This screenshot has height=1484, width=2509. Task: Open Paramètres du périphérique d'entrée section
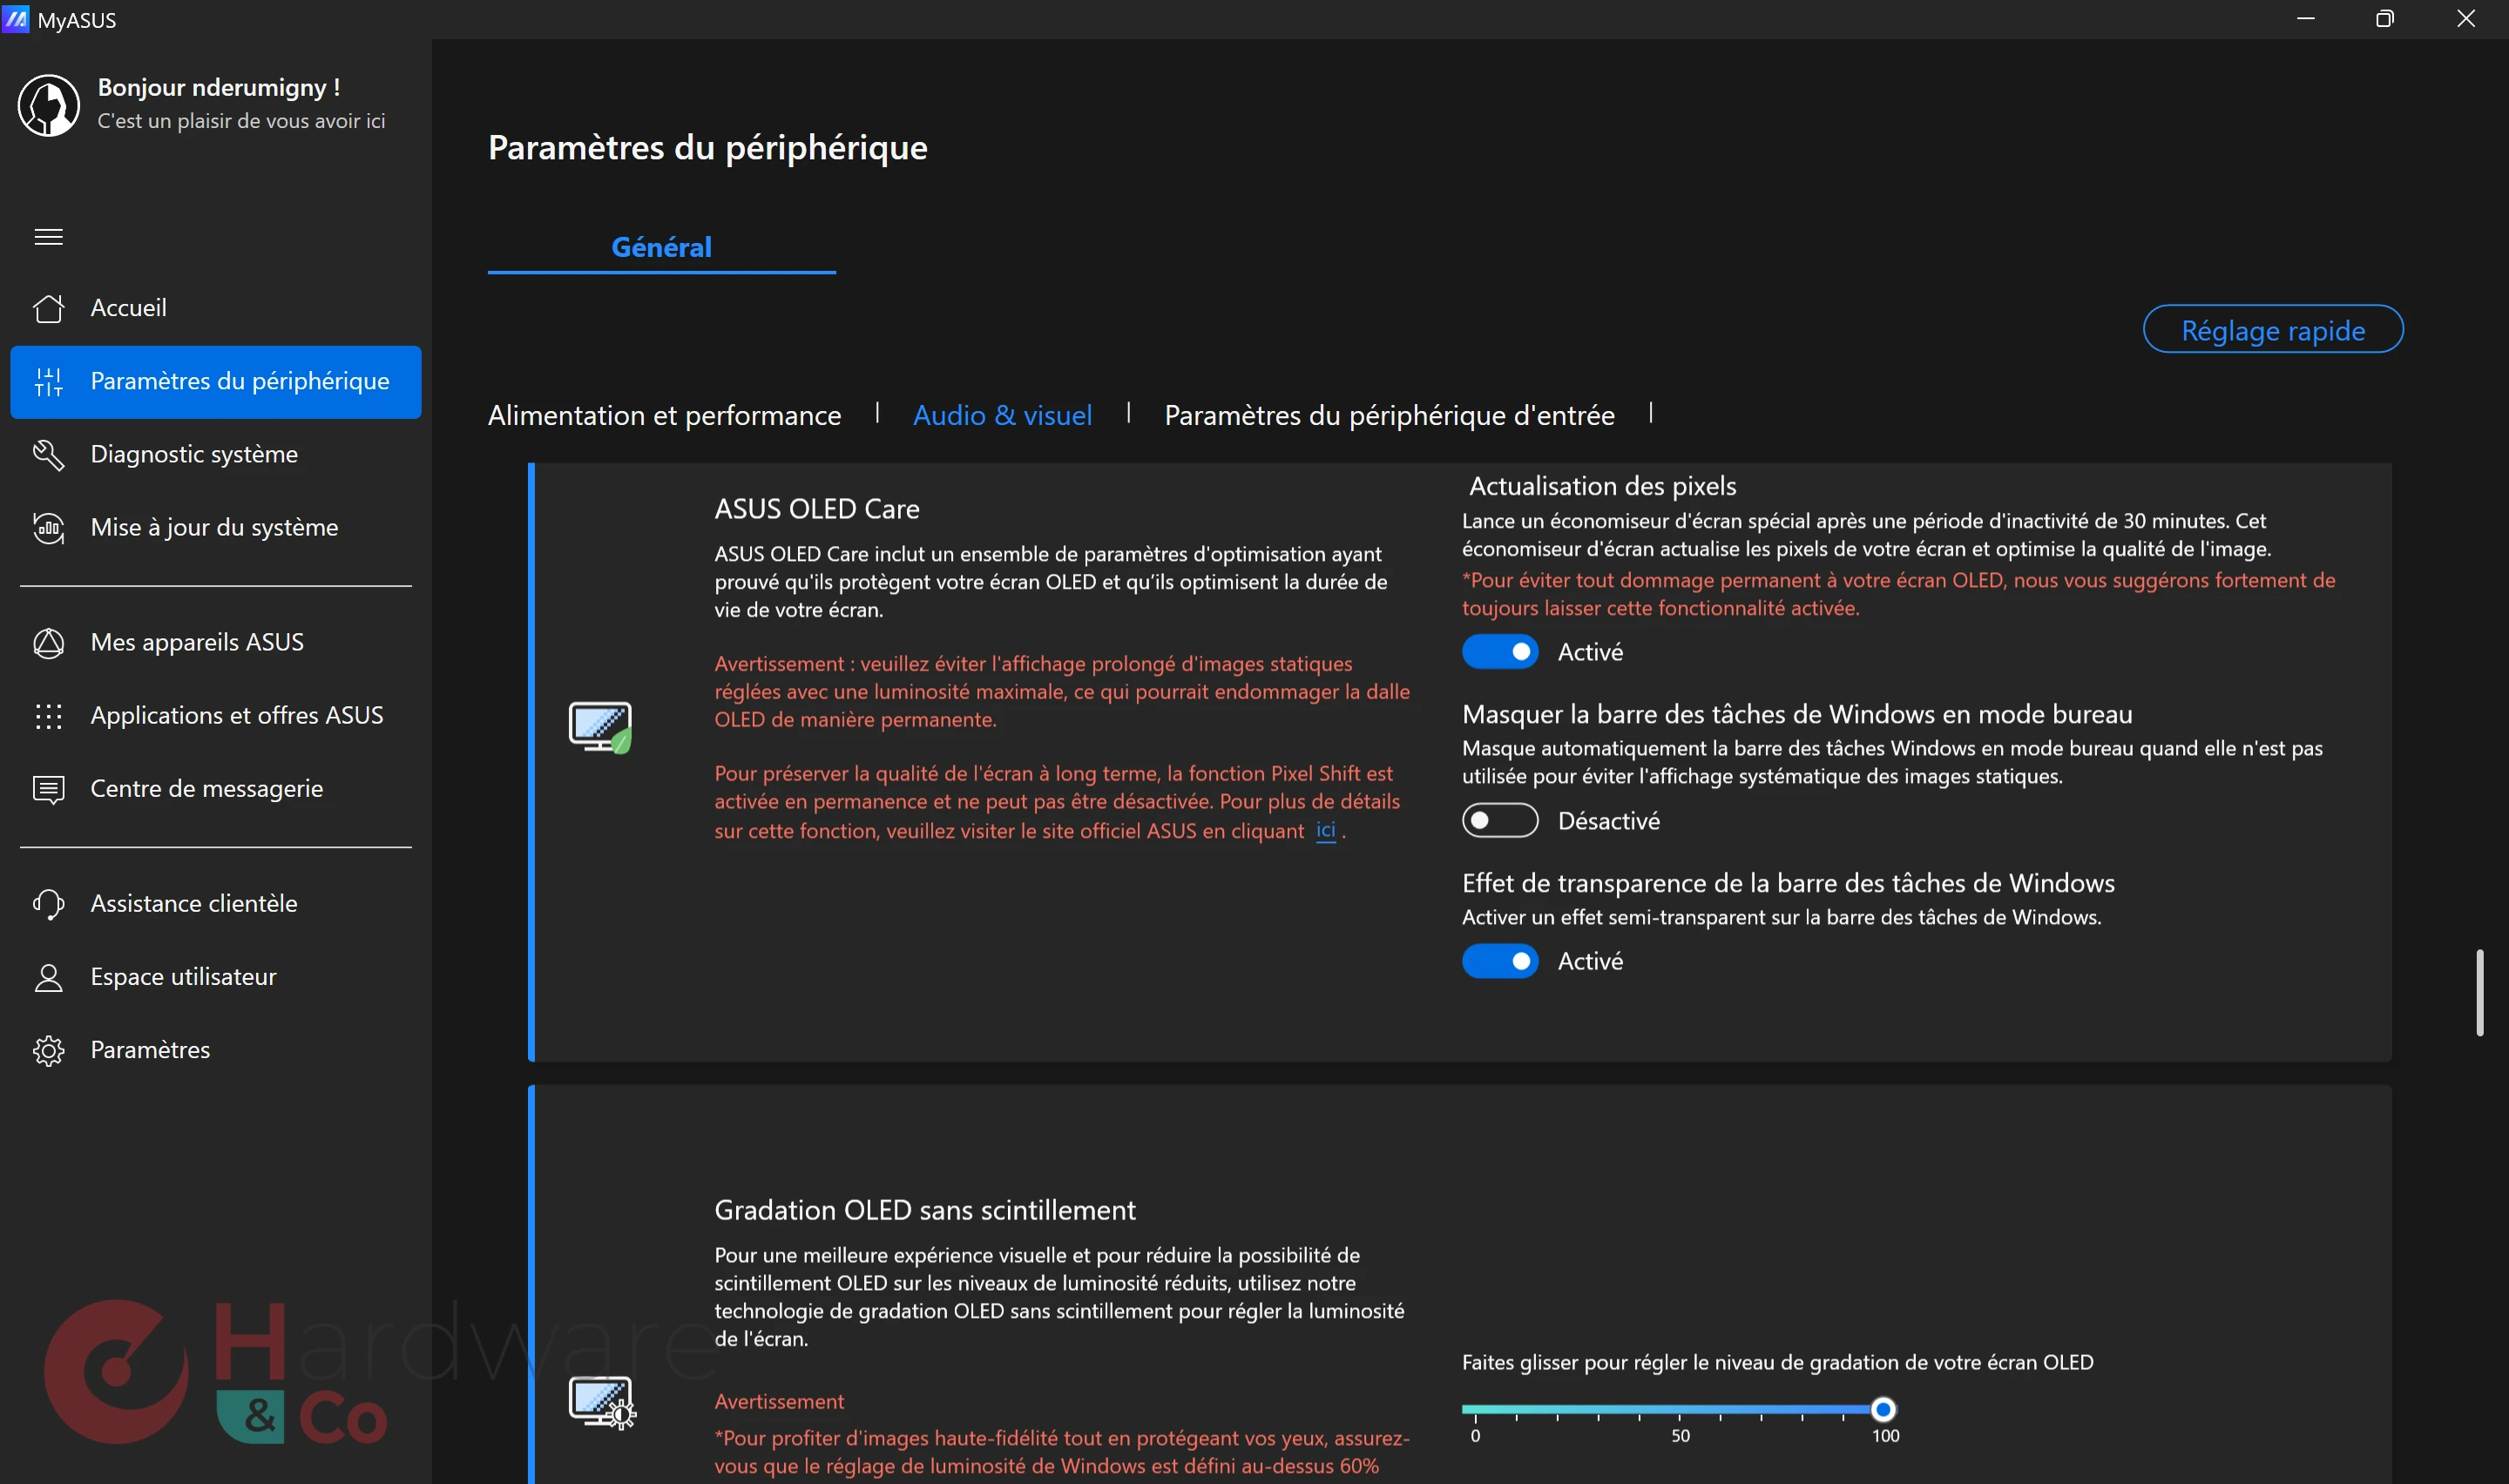pos(1389,415)
